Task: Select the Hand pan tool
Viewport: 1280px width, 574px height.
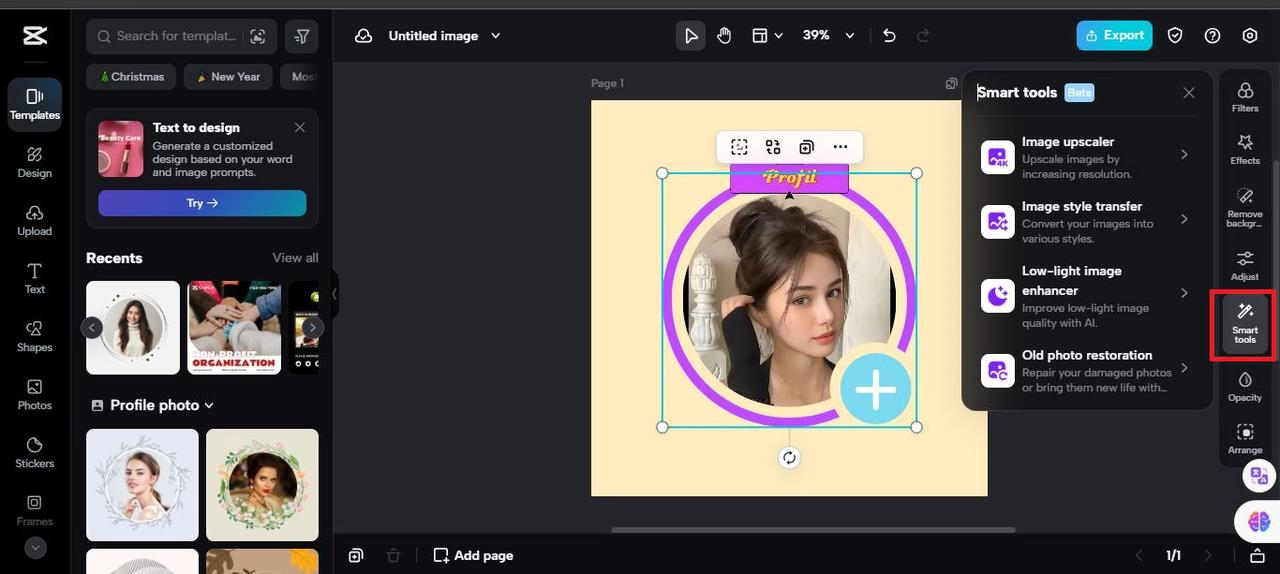Action: (x=724, y=36)
